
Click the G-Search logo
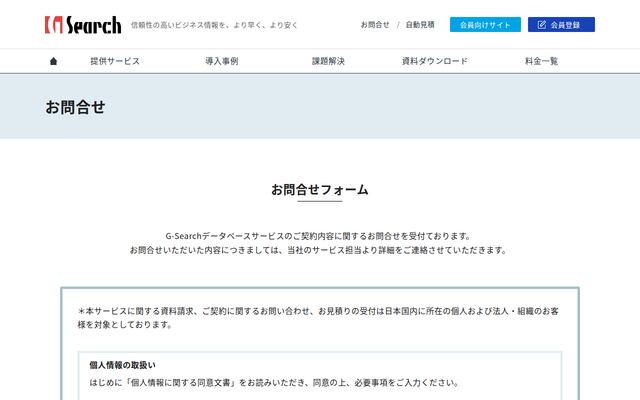[x=83, y=25]
